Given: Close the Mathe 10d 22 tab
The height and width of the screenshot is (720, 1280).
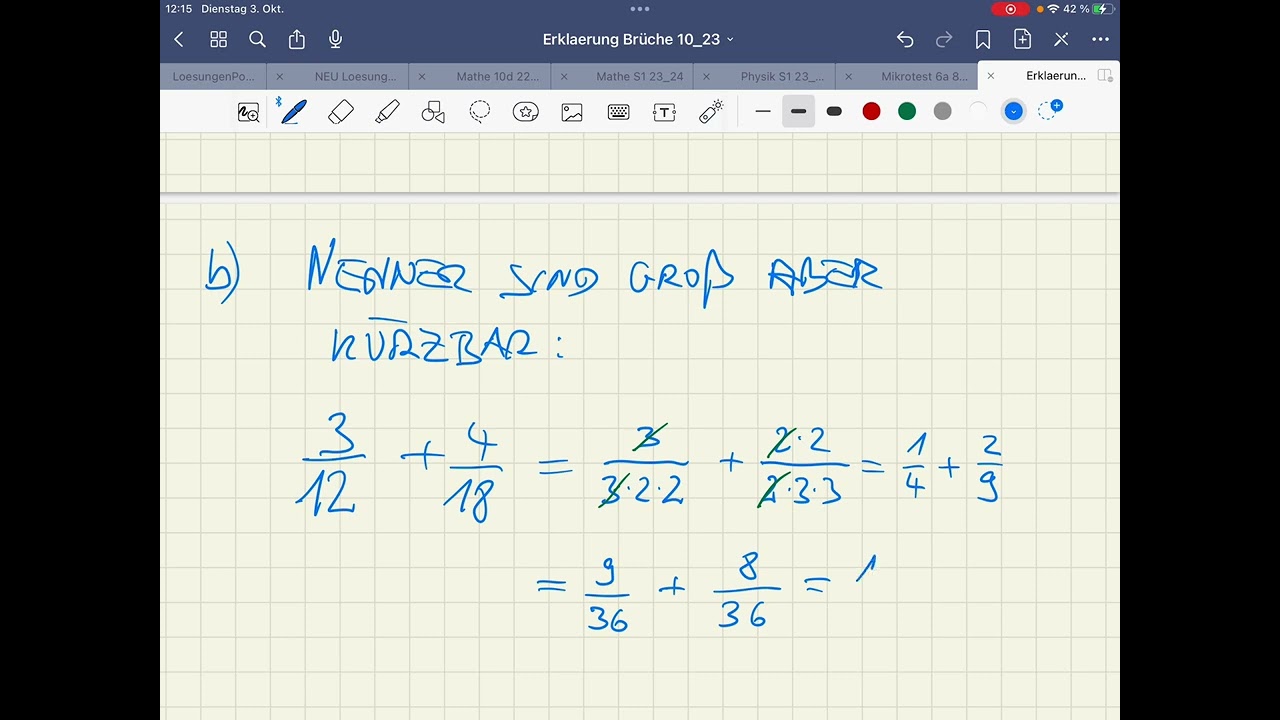Looking at the screenshot, I should 421,76.
